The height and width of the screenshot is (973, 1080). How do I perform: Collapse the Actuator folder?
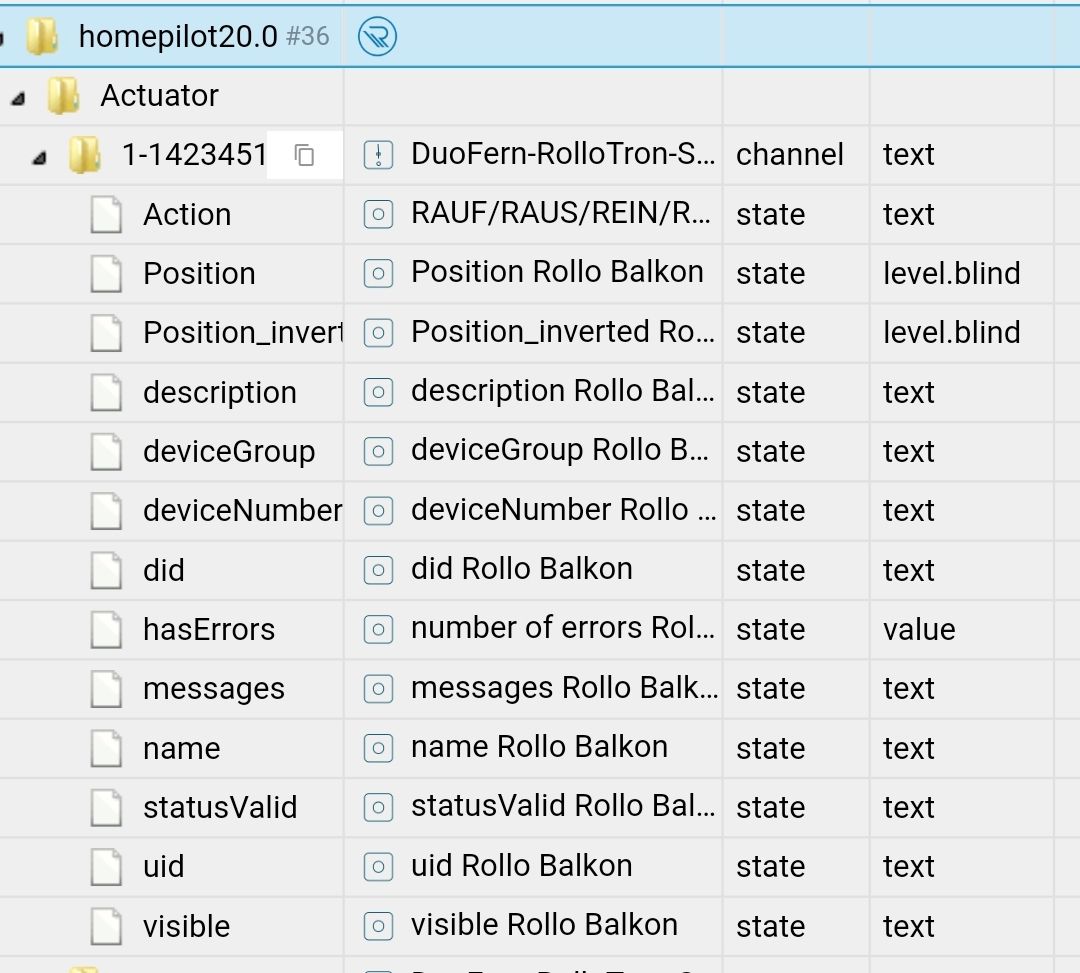point(20,97)
